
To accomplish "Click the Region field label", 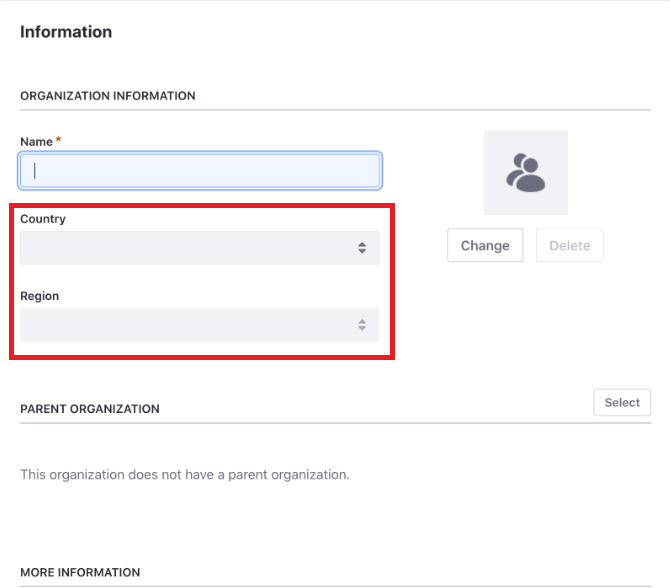I will point(40,296).
